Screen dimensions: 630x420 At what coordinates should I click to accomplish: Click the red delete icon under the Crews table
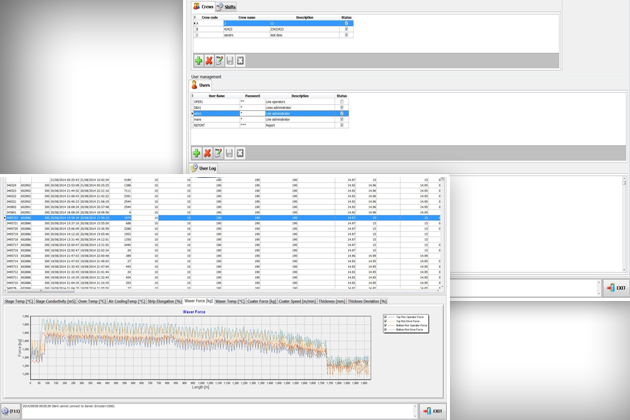208,61
